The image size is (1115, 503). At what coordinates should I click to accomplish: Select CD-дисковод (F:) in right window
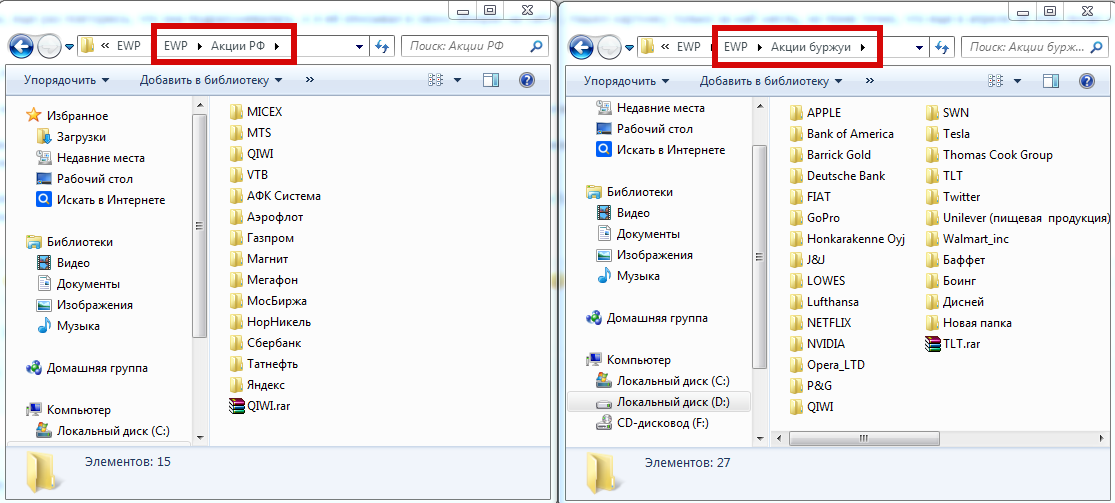click(653, 423)
